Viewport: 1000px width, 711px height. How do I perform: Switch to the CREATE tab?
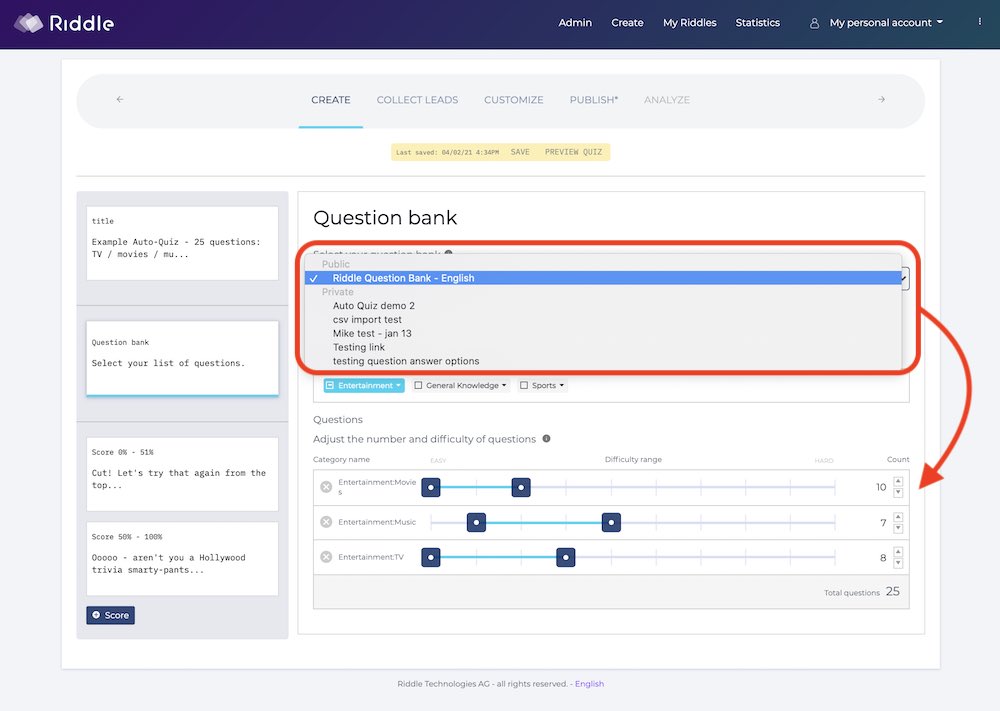coord(330,100)
